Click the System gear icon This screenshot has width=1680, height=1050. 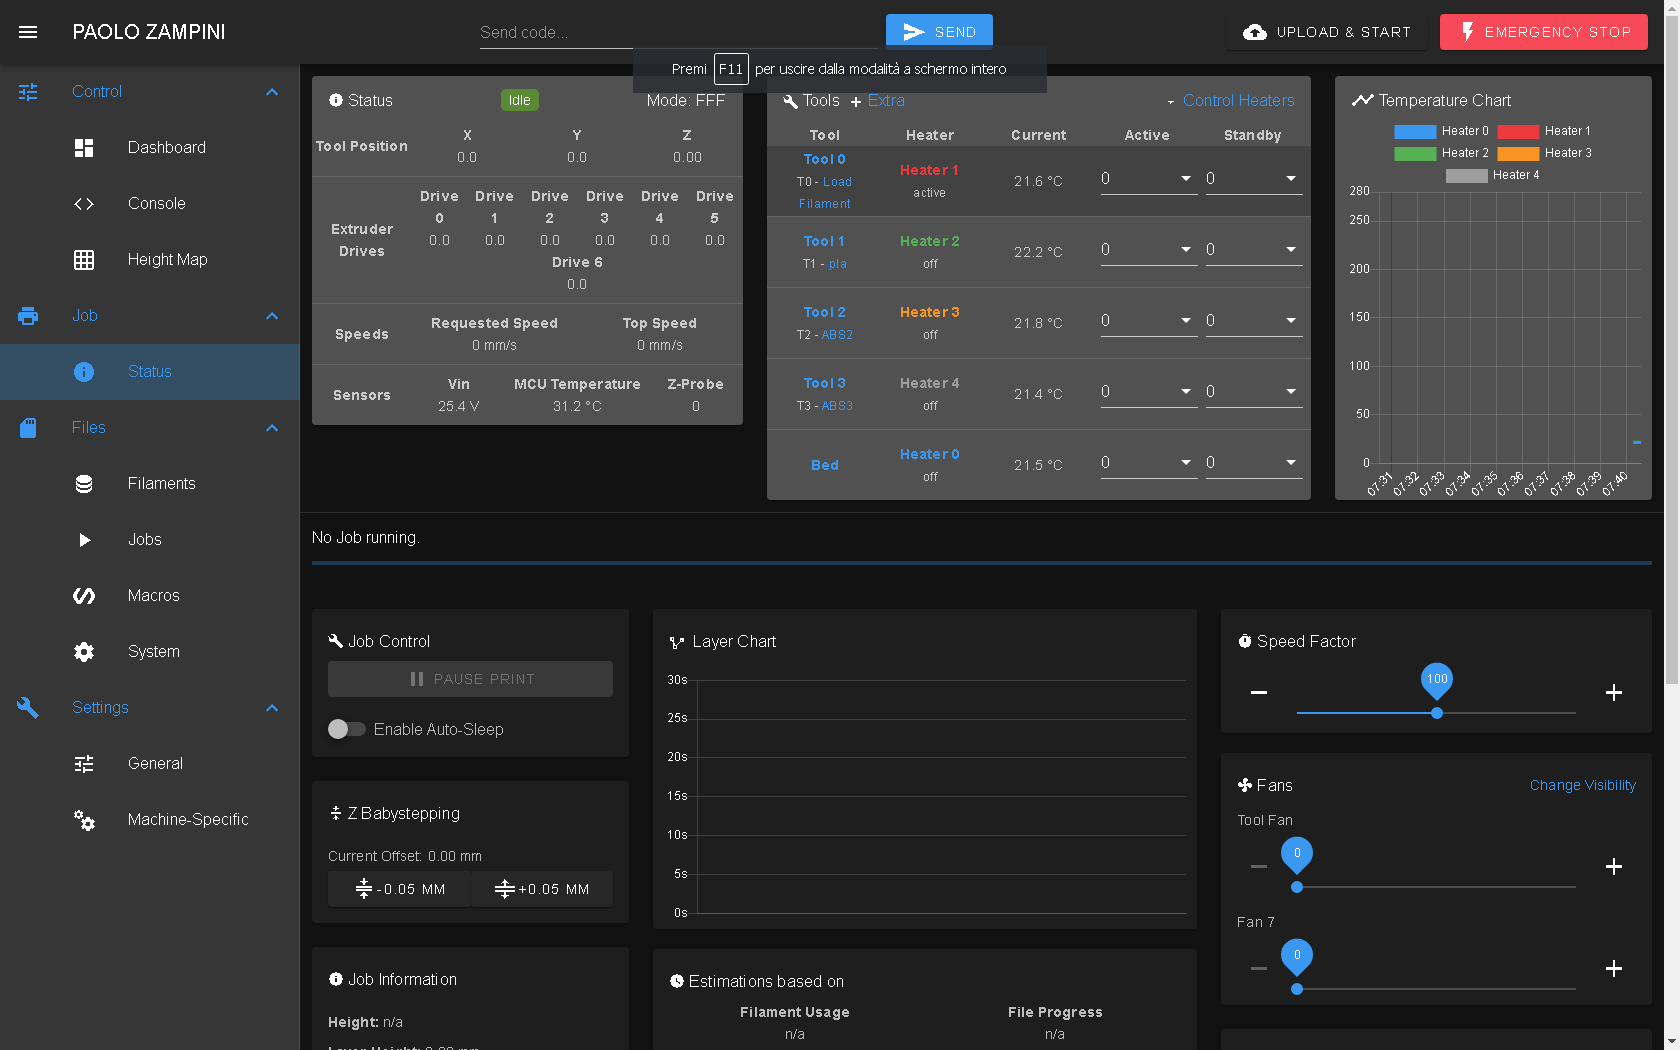click(x=84, y=651)
